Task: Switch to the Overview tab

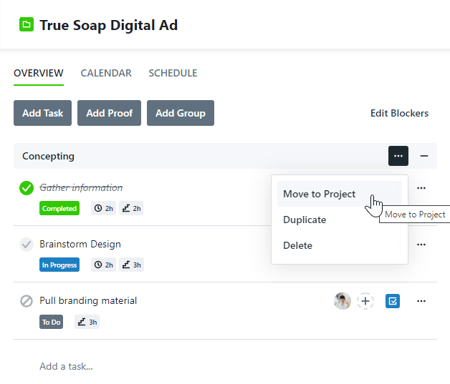Action: [x=39, y=73]
